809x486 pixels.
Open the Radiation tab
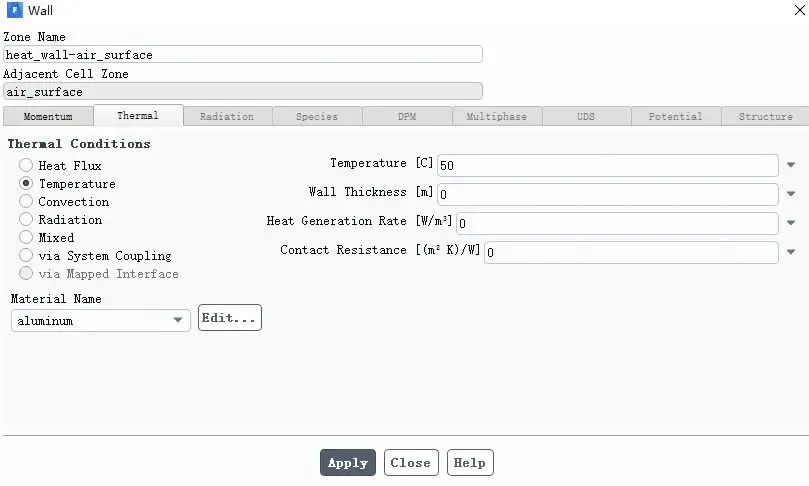[x=227, y=117]
